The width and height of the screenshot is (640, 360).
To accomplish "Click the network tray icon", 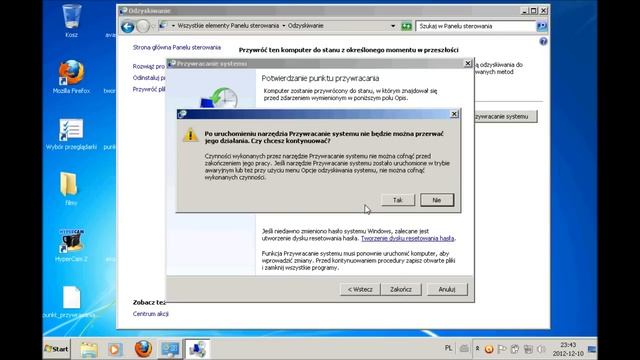I will click(528, 349).
